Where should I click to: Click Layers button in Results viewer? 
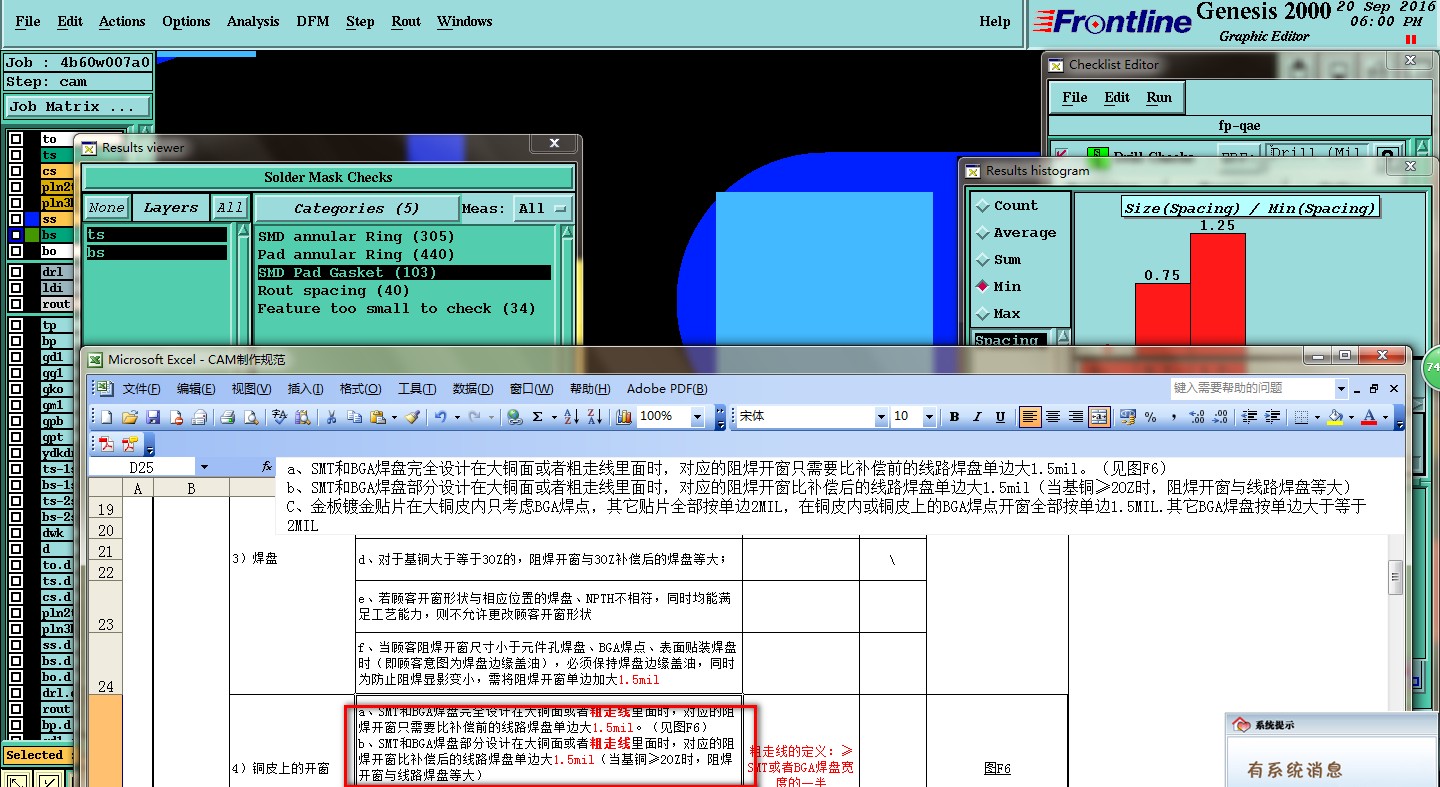(170, 208)
